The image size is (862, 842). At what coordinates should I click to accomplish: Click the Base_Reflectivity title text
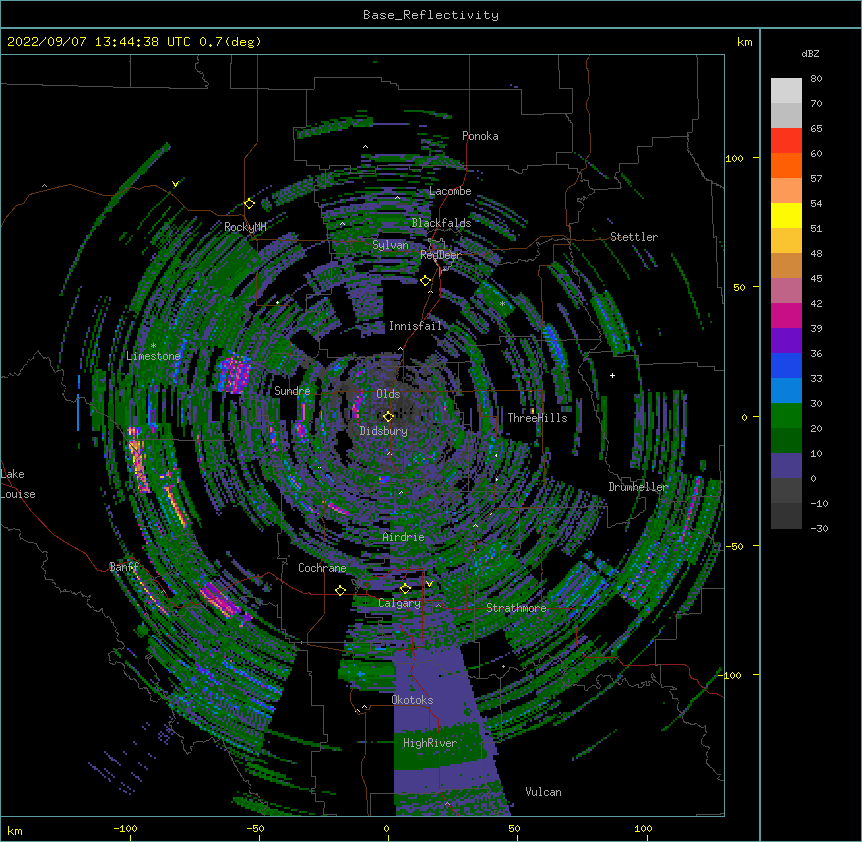click(431, 15)
